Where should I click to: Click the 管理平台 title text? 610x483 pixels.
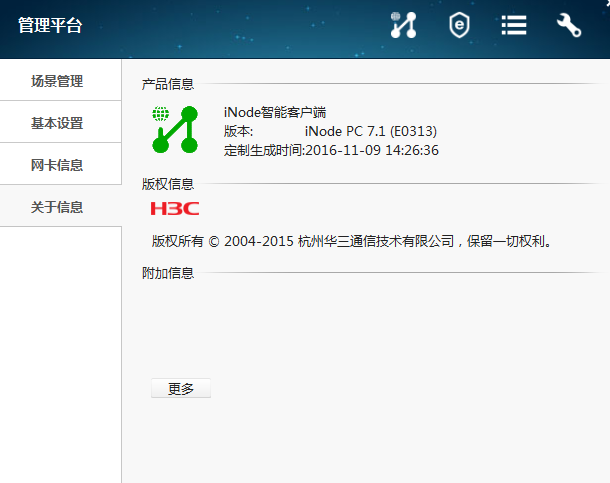coord(50,25)
